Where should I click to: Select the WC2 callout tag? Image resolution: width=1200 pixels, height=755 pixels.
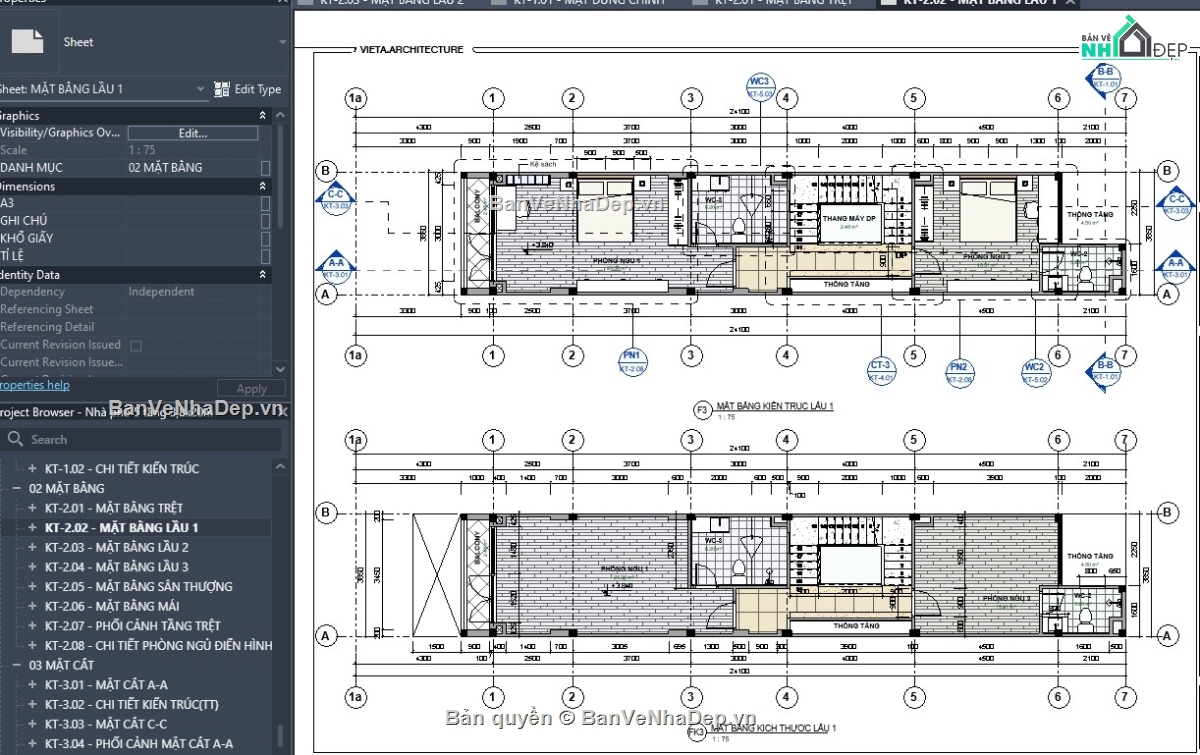pos(1034,372)
